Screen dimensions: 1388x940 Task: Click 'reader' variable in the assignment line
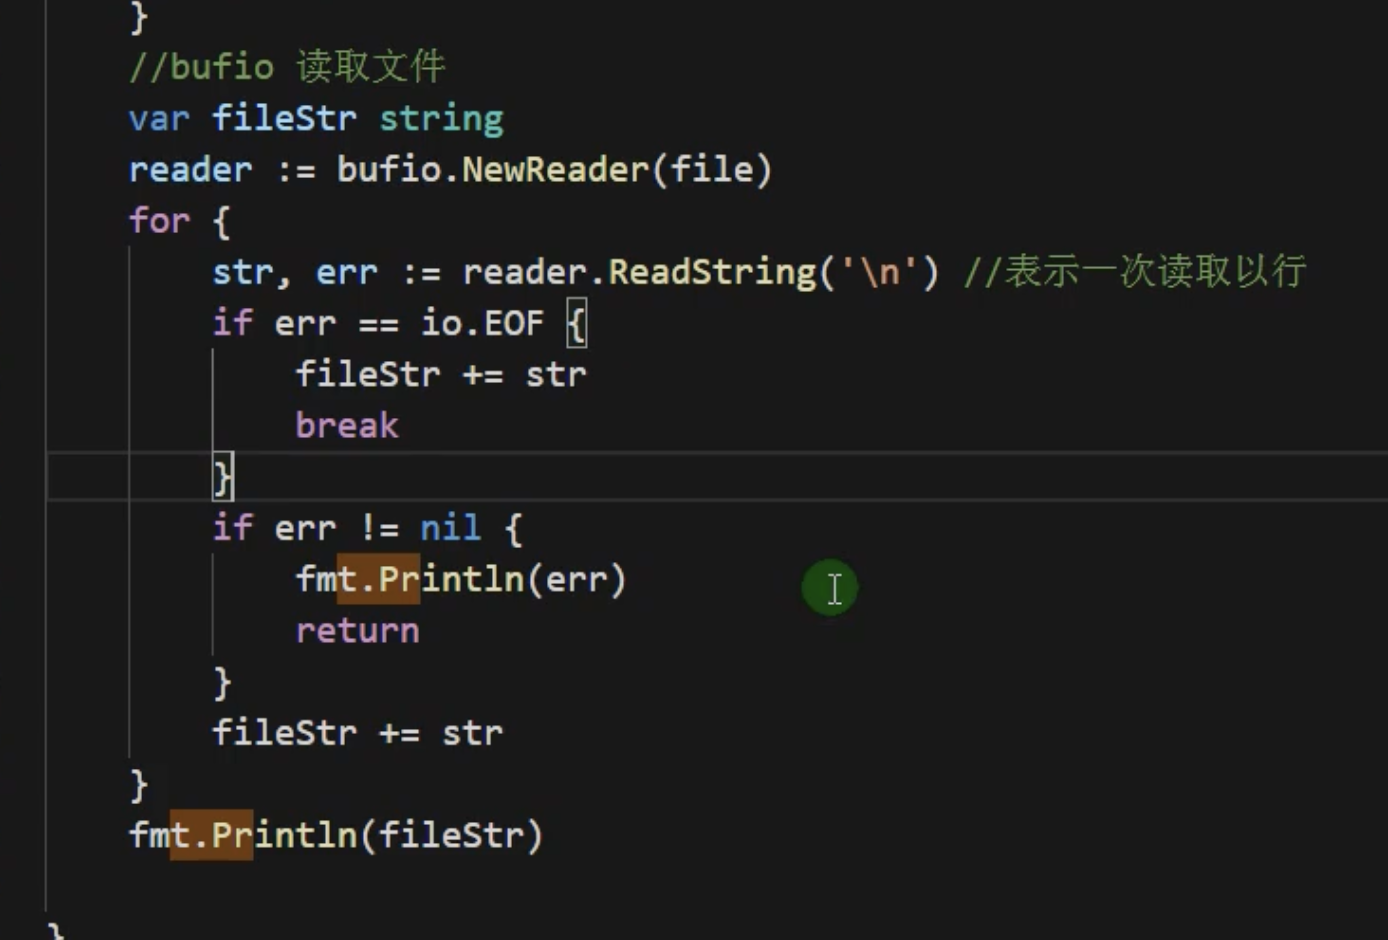pyautogui.click(x=190, y=169)
